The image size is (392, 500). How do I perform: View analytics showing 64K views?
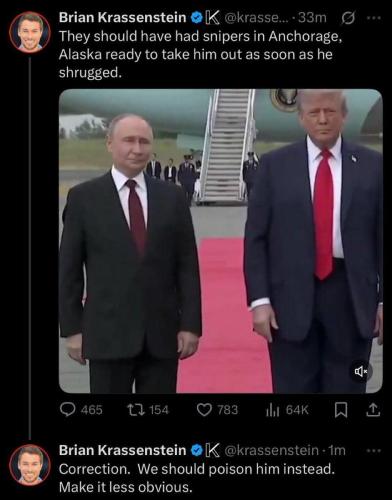click(x=272, y=411)
